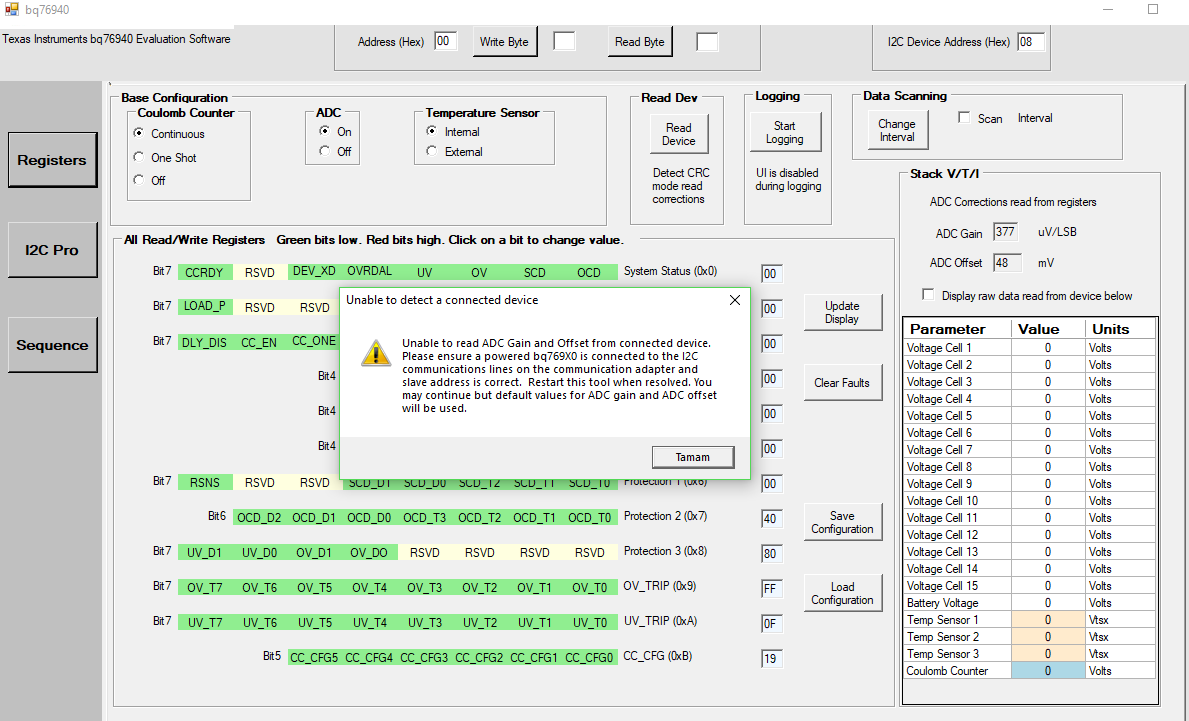This screenshot has height=721, width=1189.
Task: Click the System Status register value box
Action: (x=771, y=274)
